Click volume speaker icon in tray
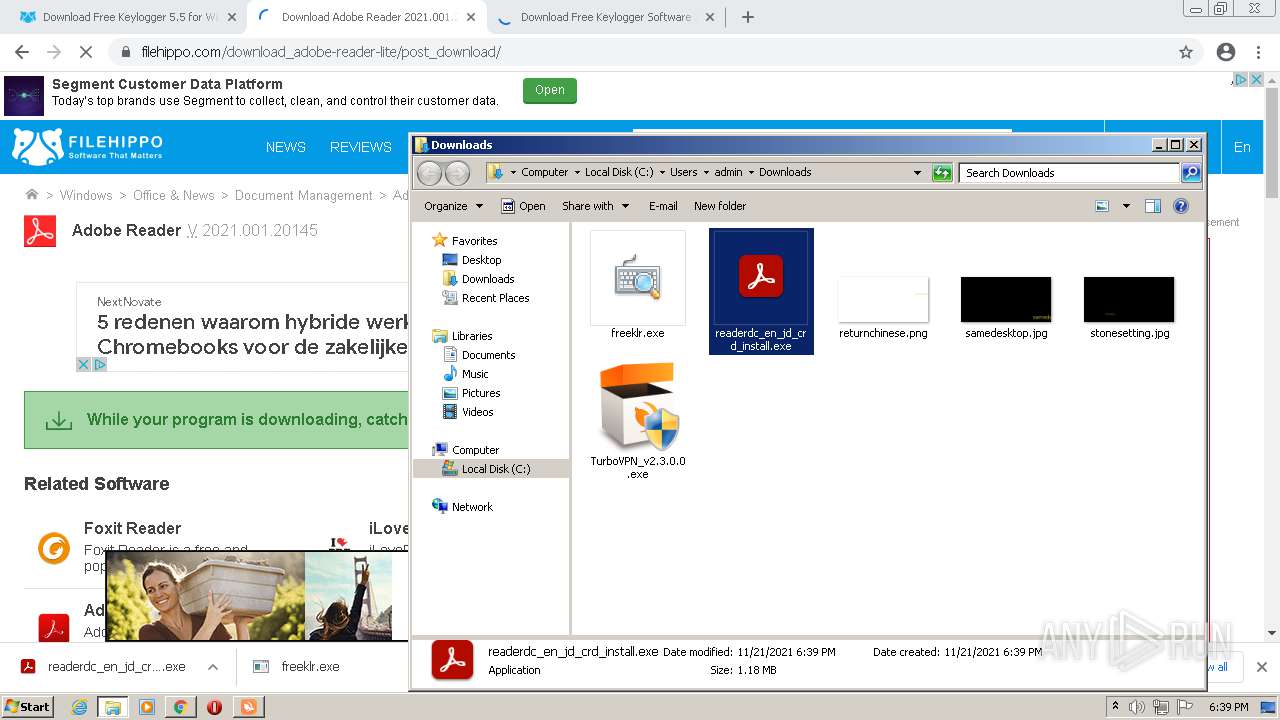Viewport: 1280px width, 720px height. point(1137,707)
